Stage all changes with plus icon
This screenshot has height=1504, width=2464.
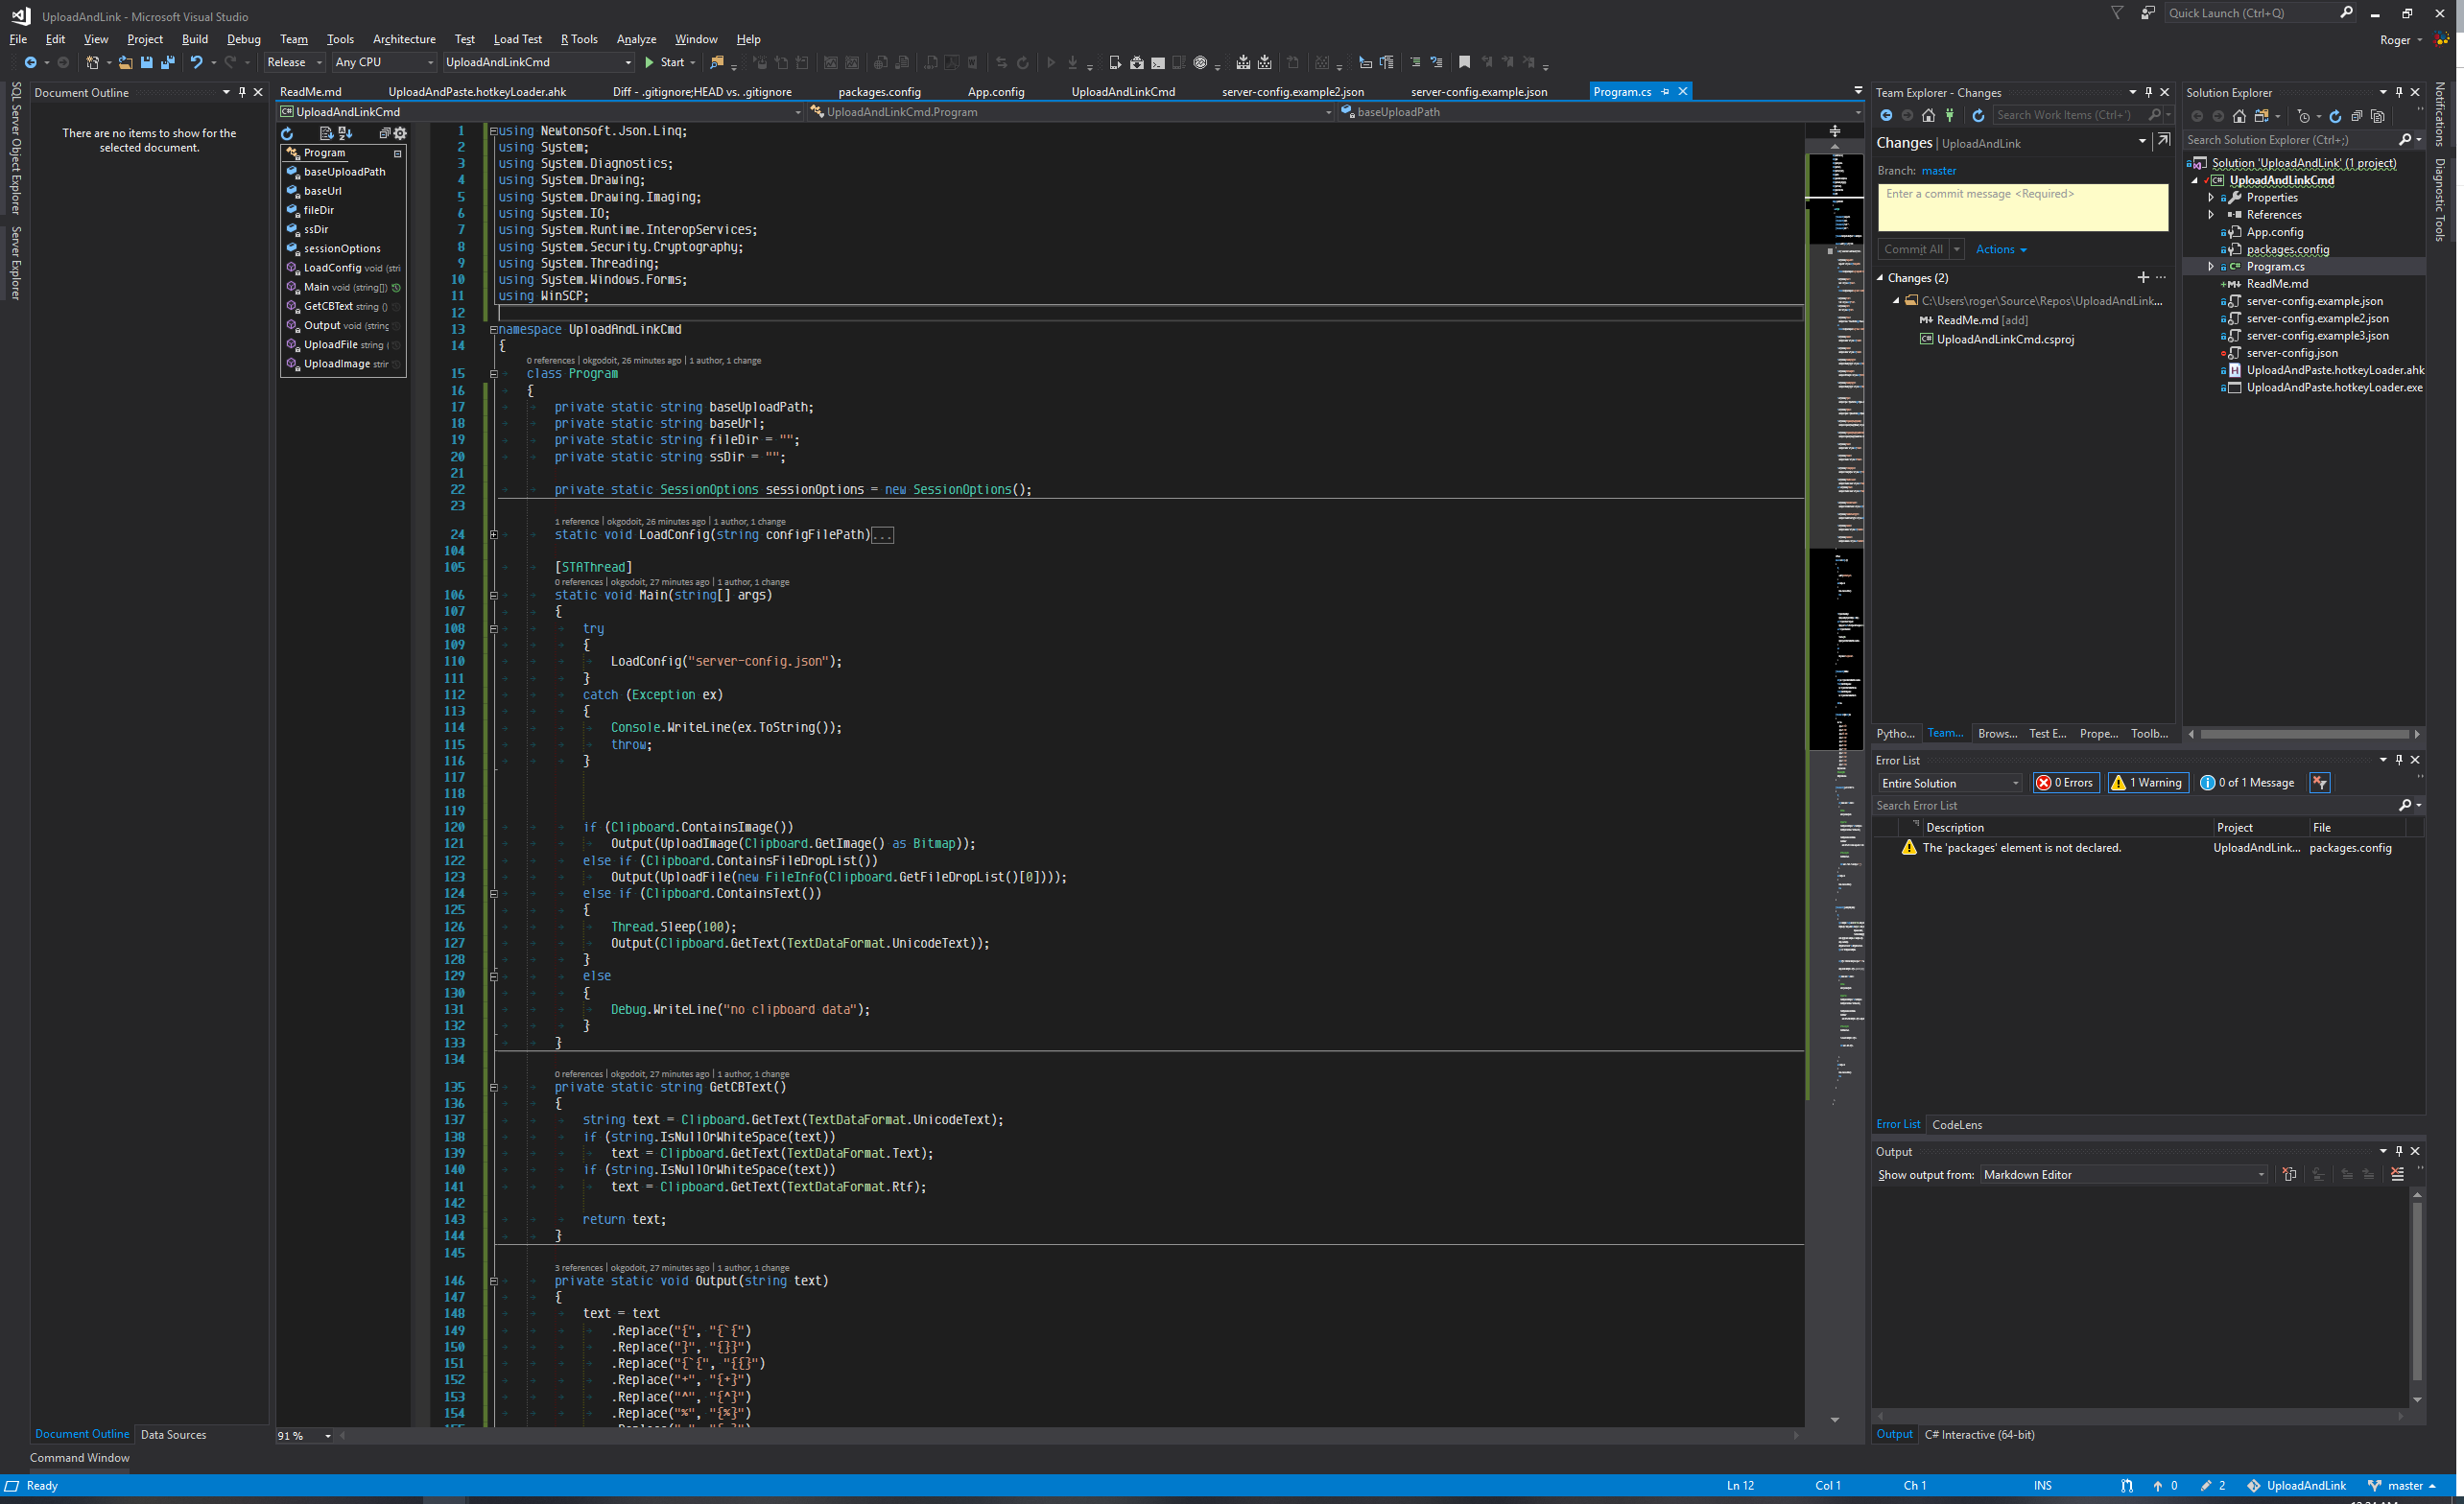(2143, 277)
